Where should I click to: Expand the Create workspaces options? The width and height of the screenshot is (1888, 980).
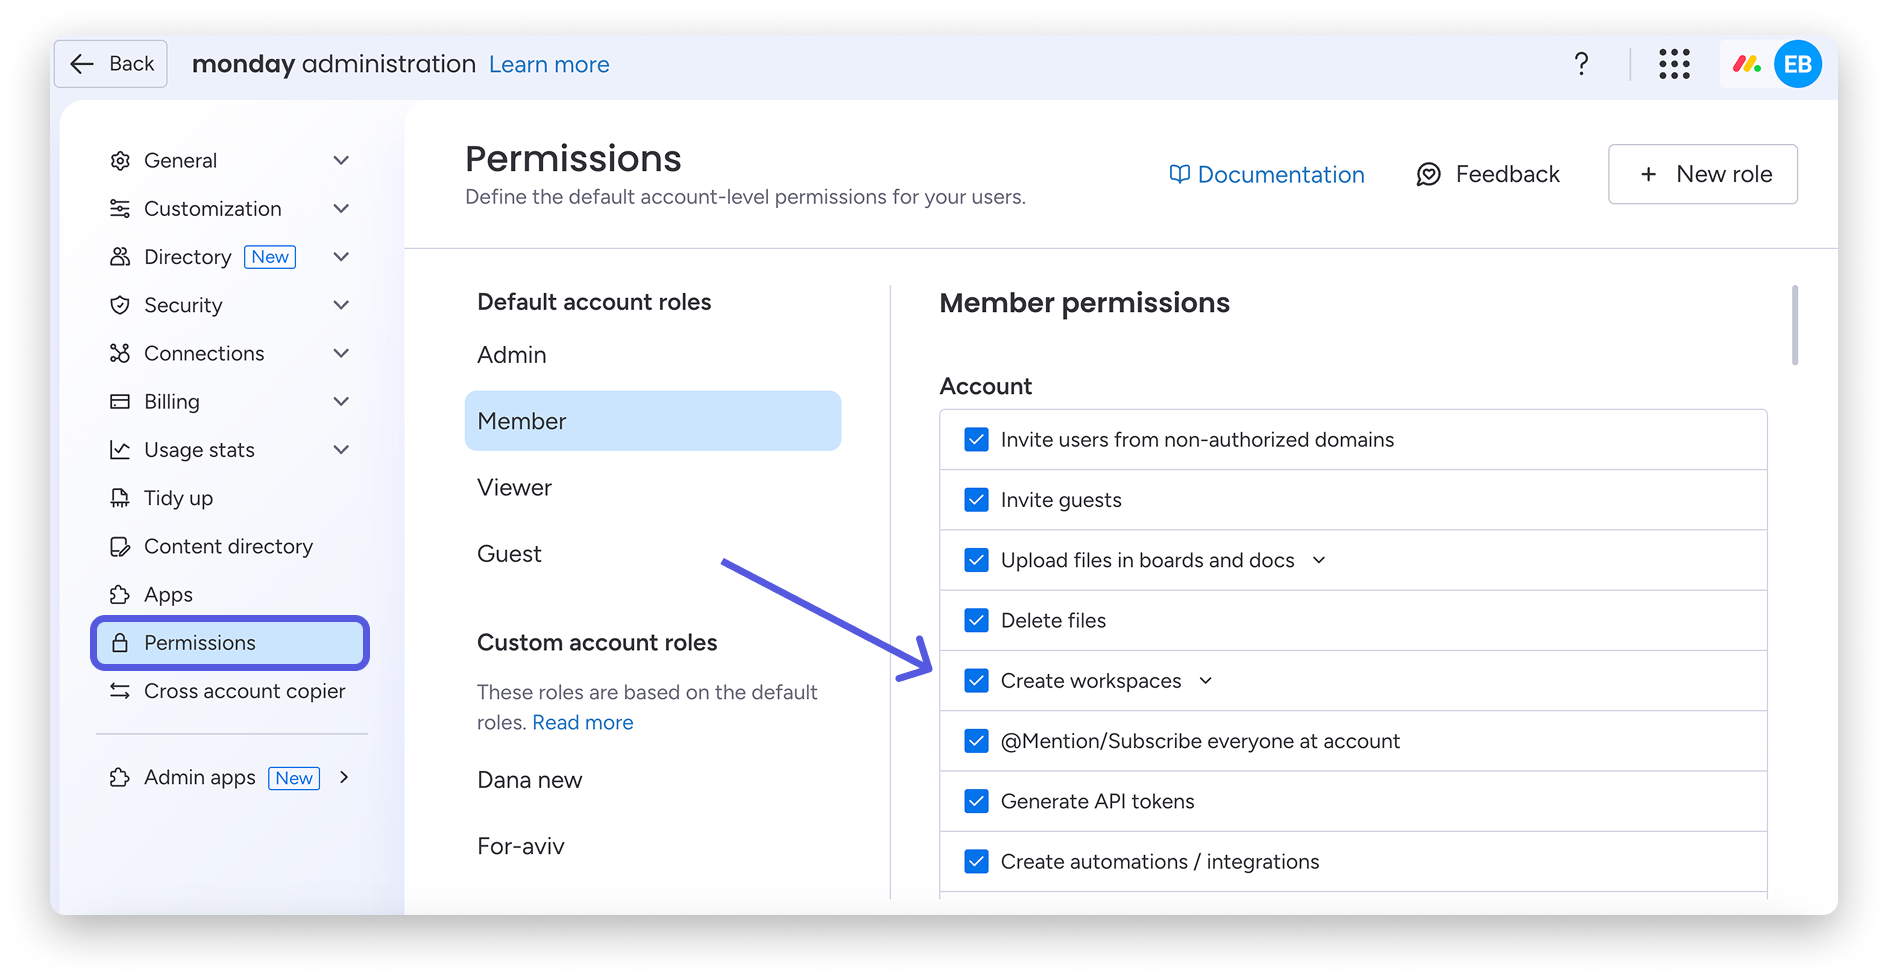[x=1206, y=680]
